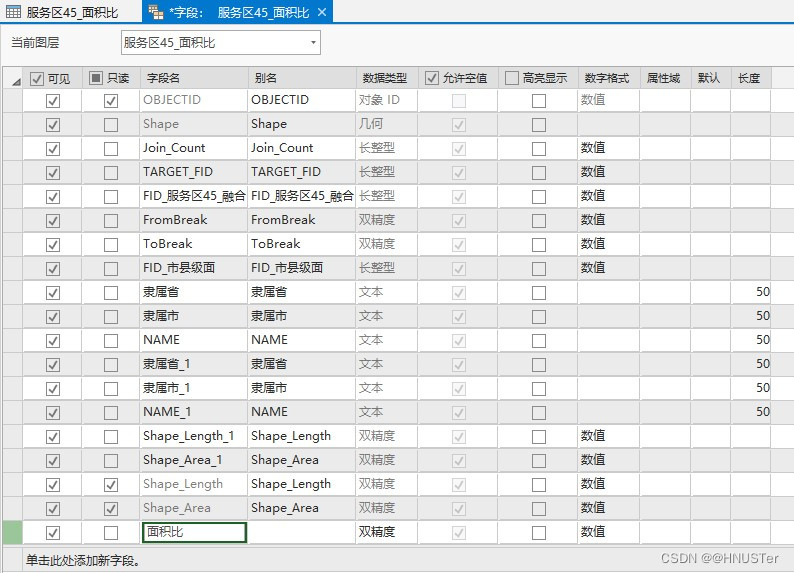Toggle the 可见 header checkbox
794x573 pixels.
tap(36, 78)
